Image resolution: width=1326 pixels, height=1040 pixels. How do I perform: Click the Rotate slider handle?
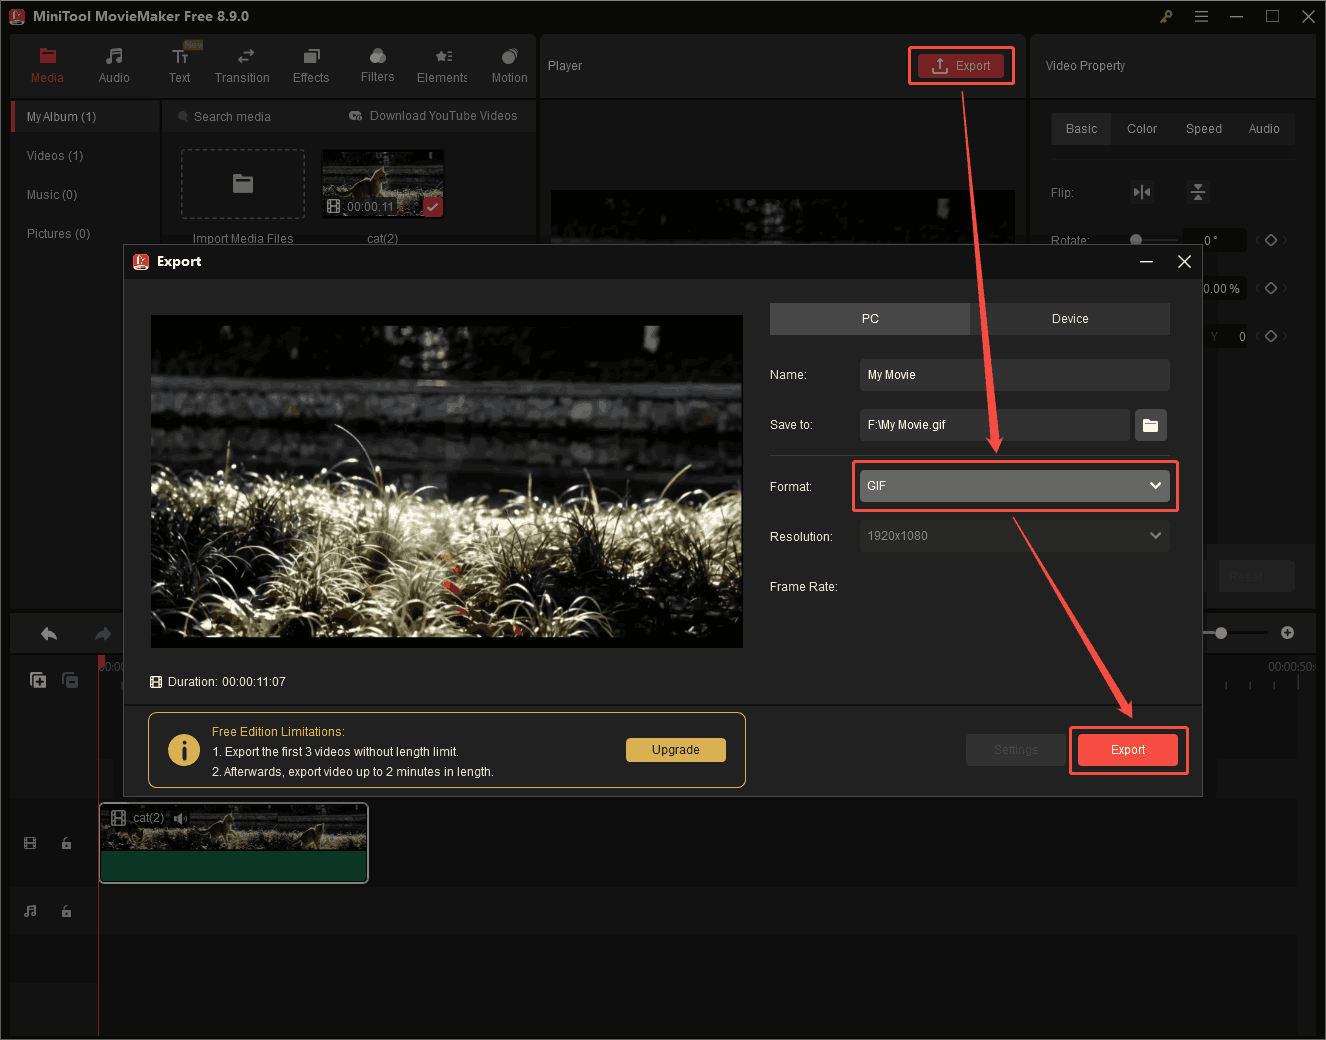1136,240
